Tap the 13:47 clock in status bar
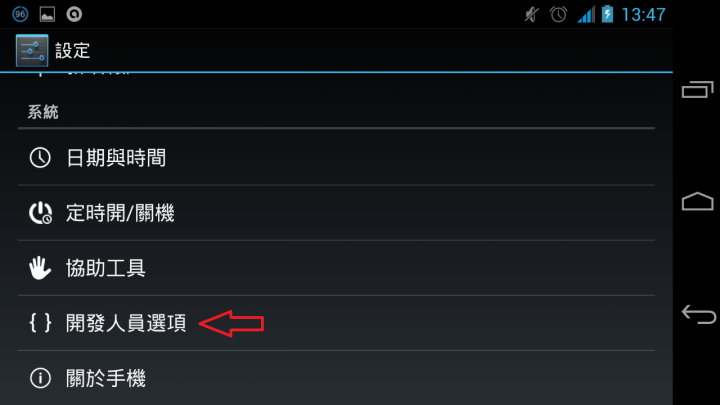This screenshot has width=720, height=405. pyautogui.click(x=643, y=15)
